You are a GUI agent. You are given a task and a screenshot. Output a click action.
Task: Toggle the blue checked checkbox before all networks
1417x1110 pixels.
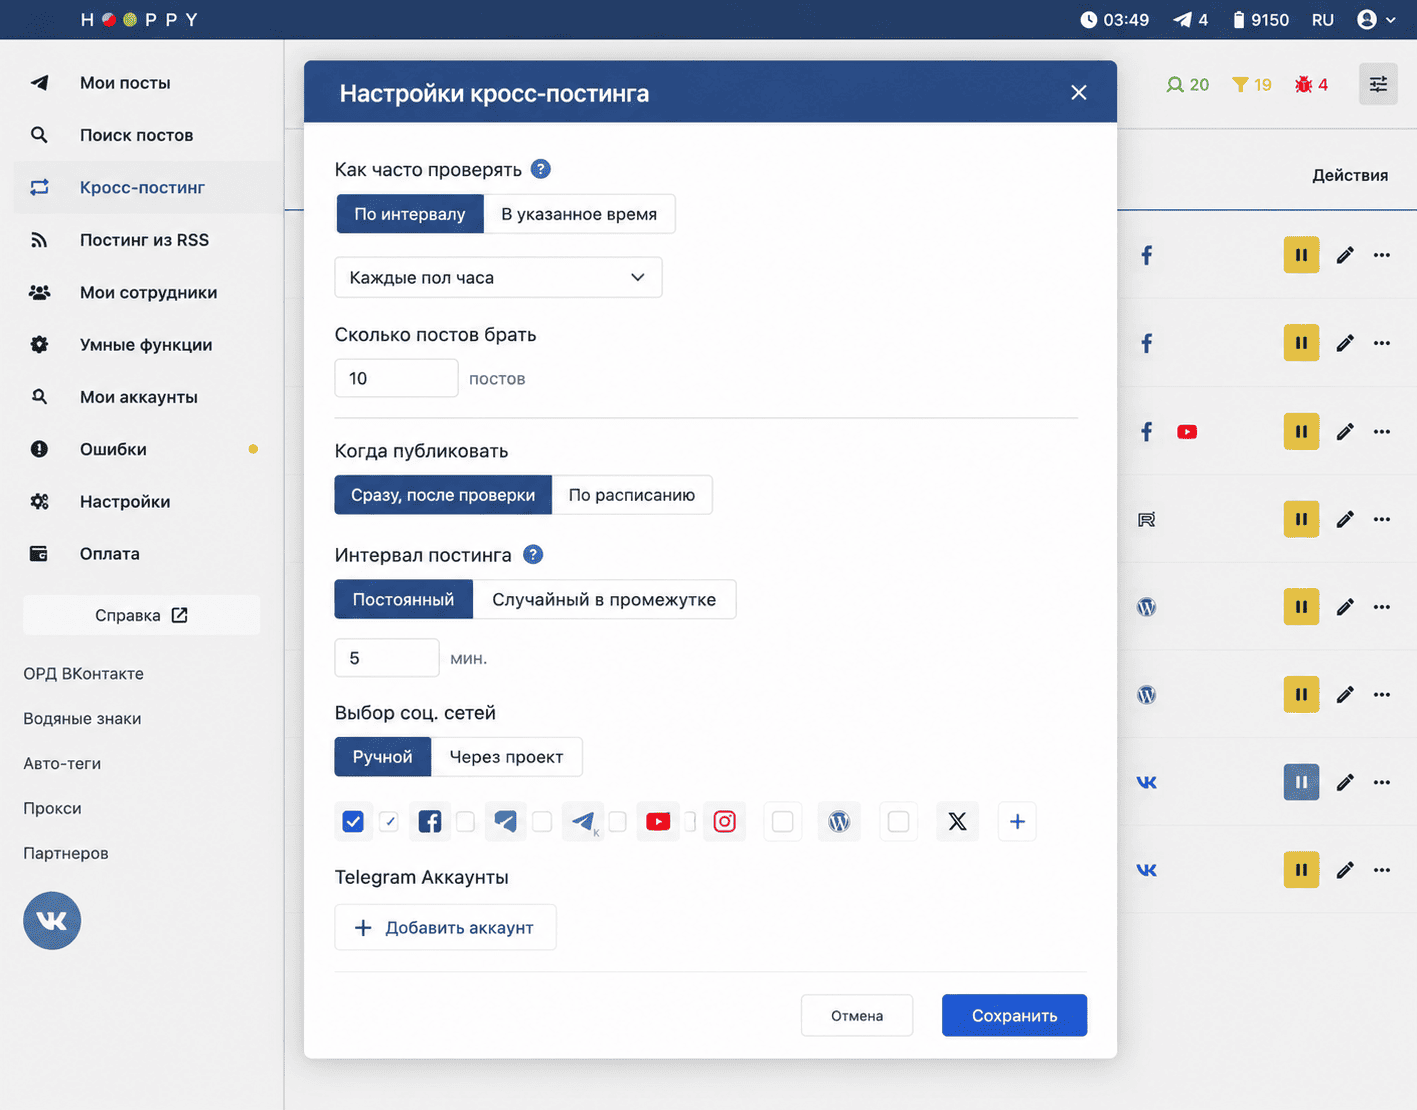tap(353, 822)
